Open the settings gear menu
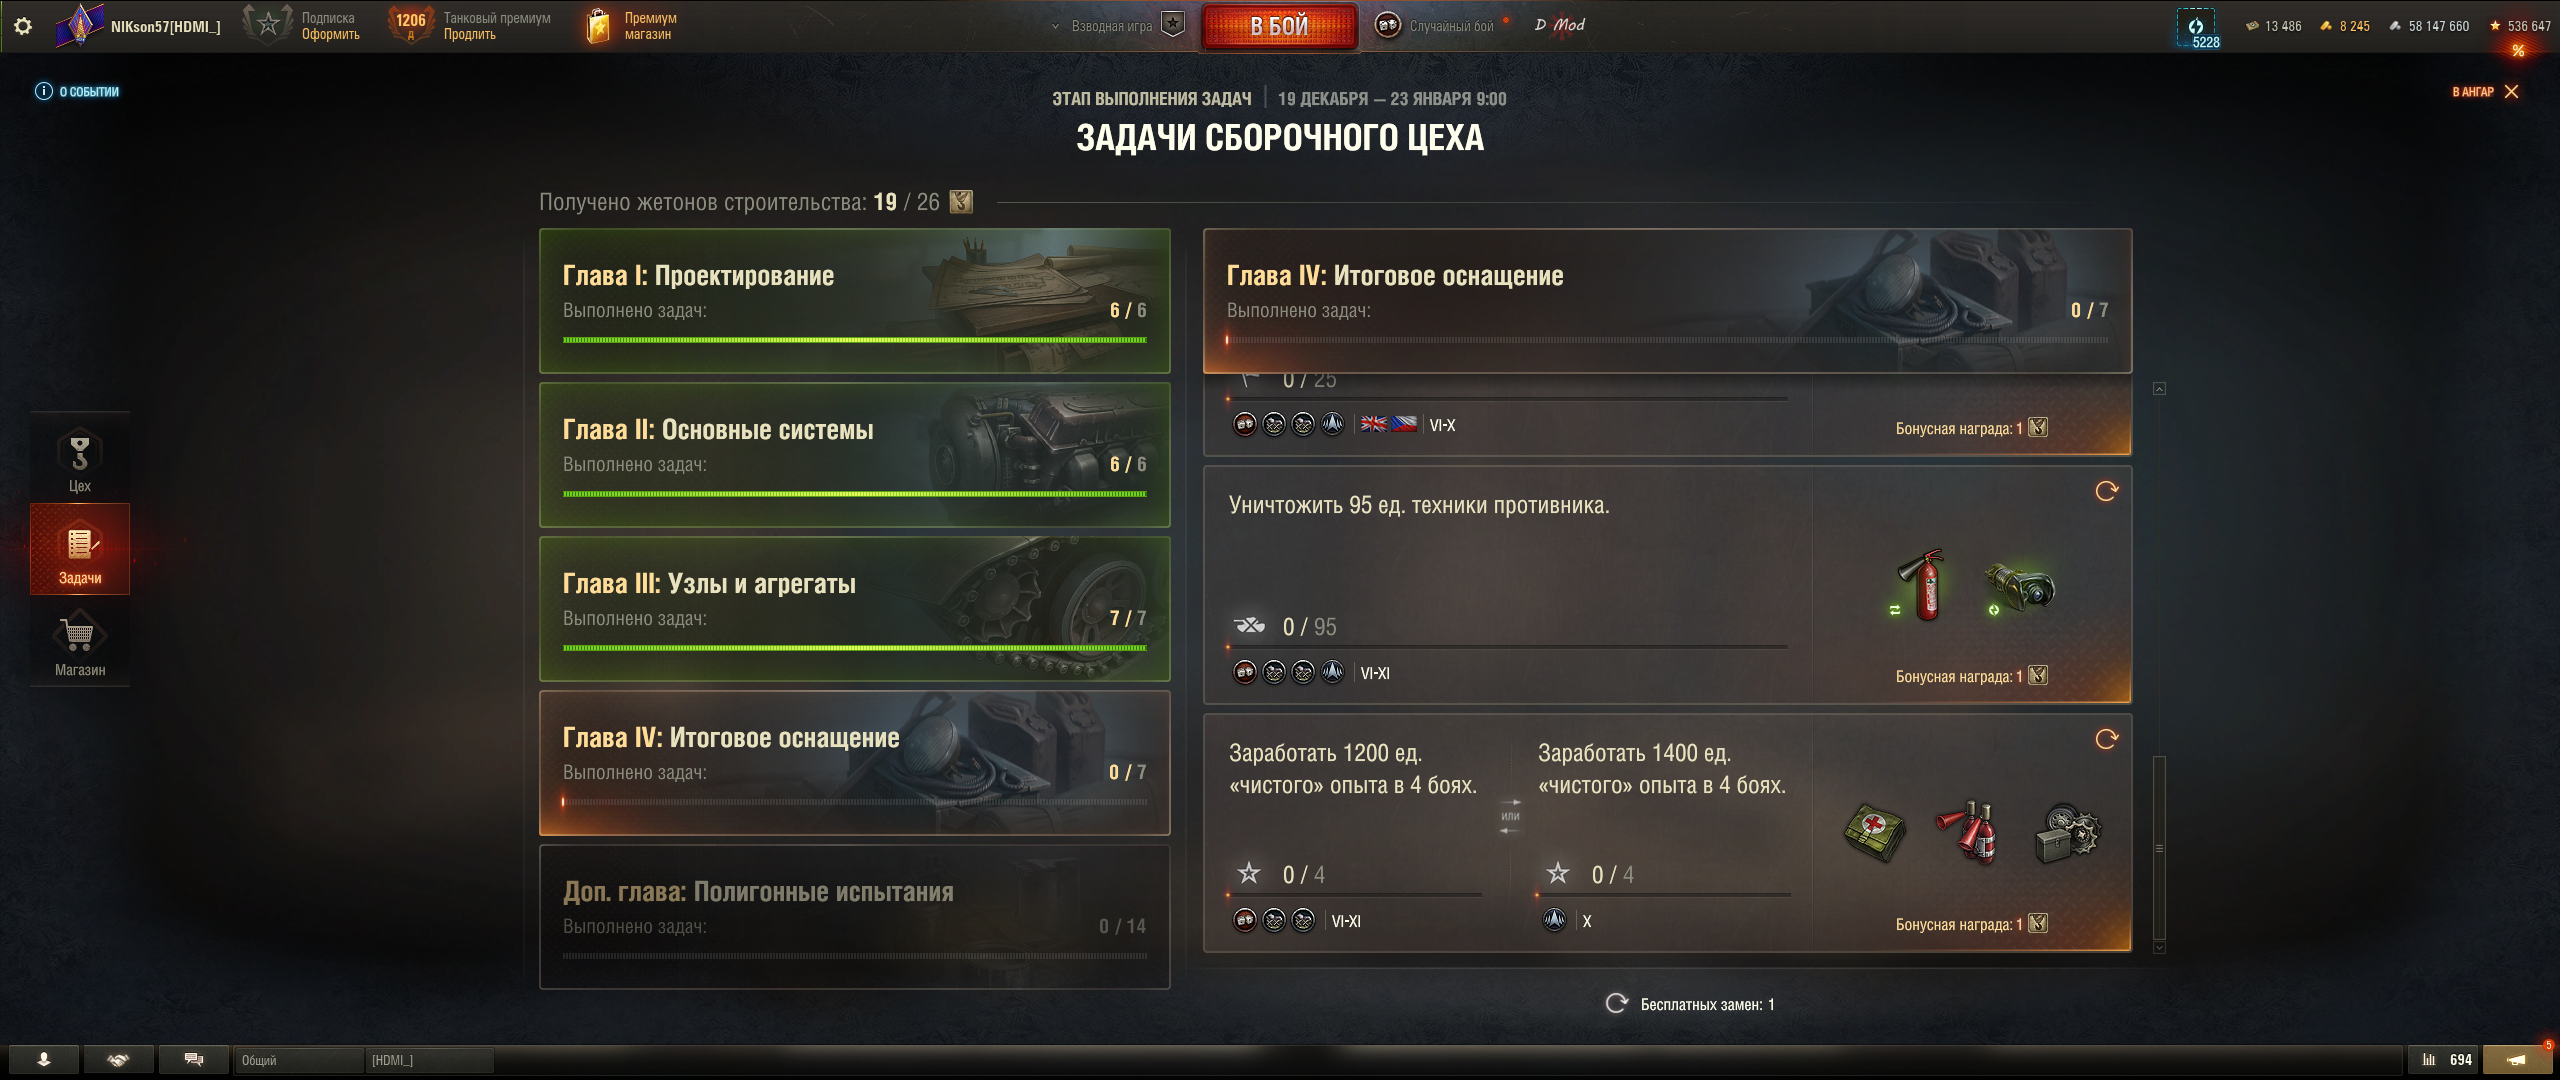2560x1080 pixels. [23, 26]
